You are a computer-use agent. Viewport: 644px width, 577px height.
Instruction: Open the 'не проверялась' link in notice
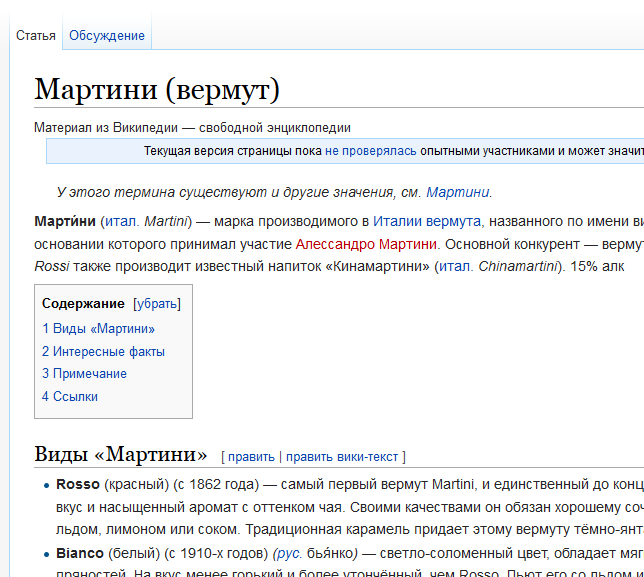pos(370,151)
